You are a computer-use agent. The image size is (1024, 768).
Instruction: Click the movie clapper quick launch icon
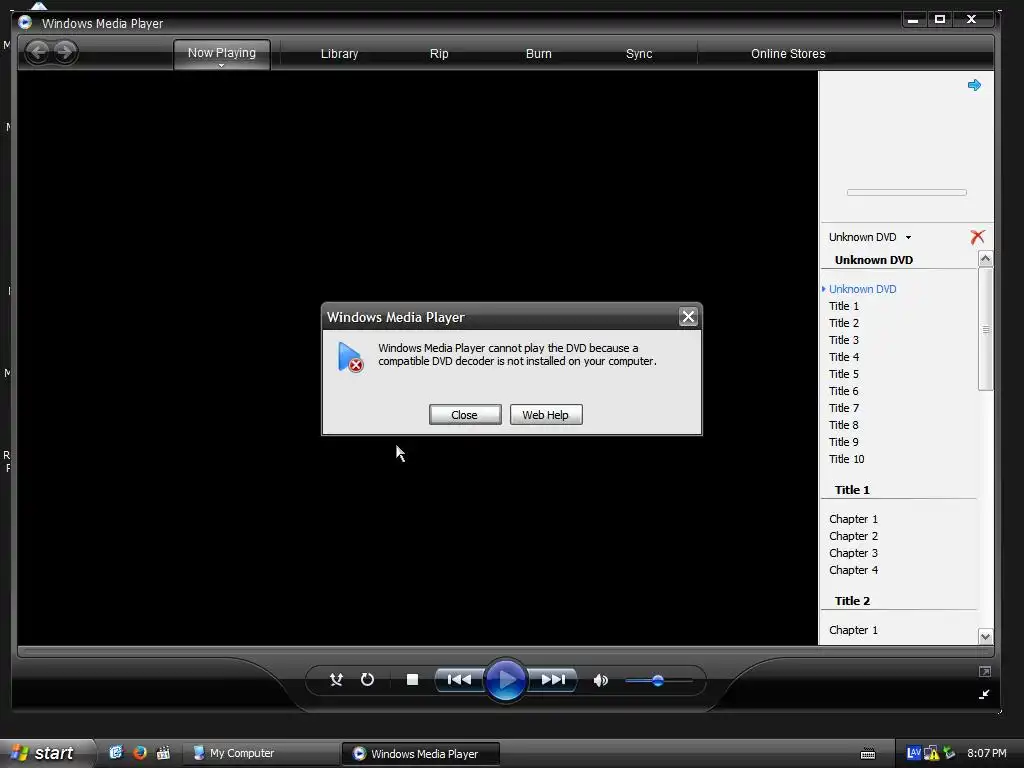[163, 752]
